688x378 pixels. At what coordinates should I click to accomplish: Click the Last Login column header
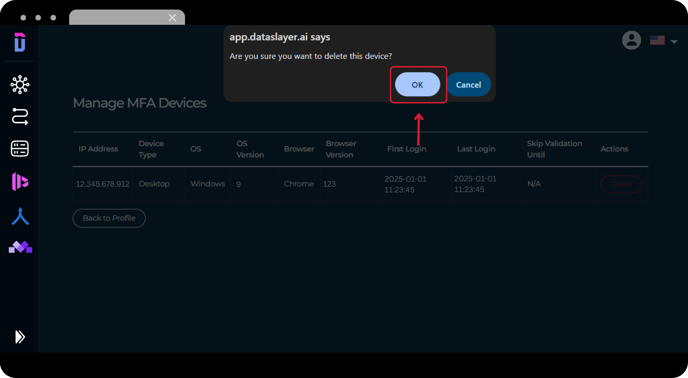(x=476, y=149)
